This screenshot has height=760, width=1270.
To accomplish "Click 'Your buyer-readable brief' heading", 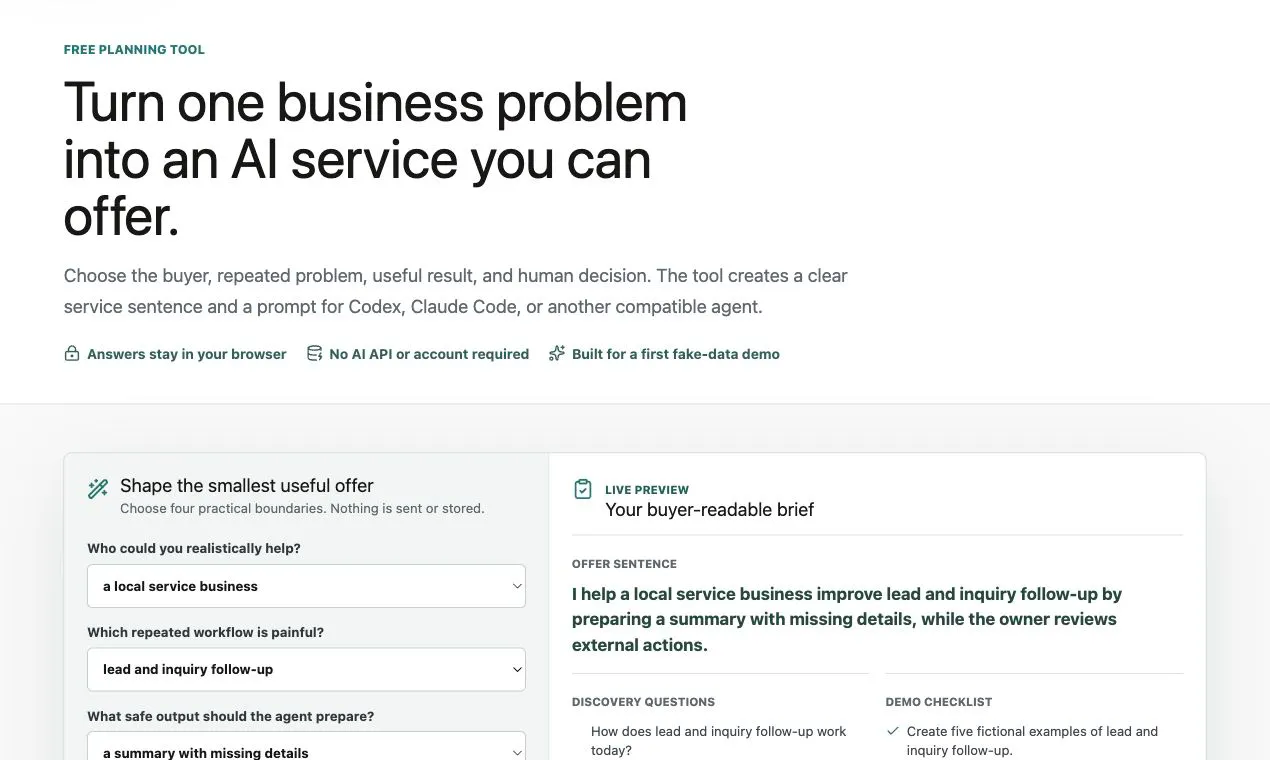I will (710, 510).
